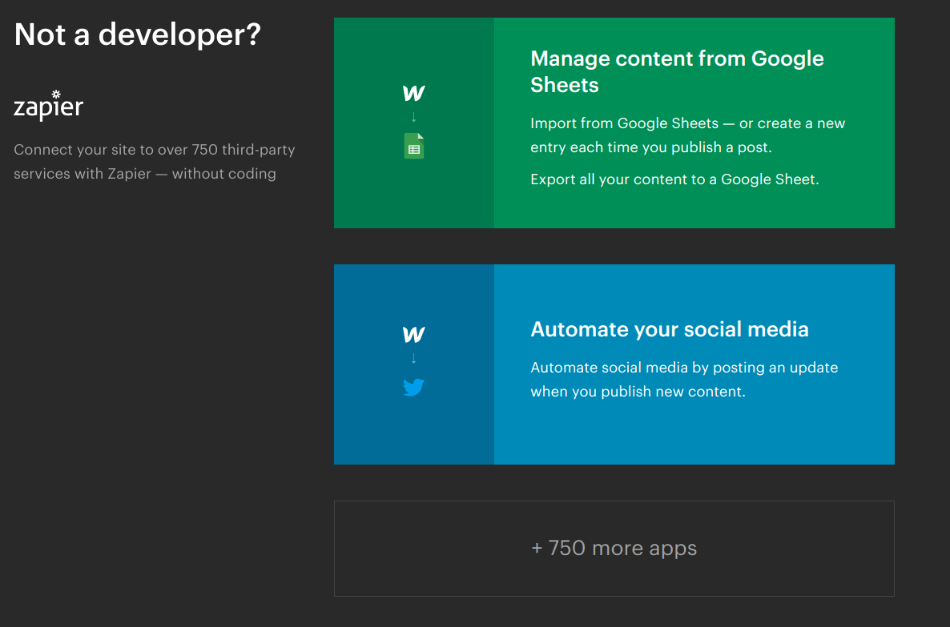Click the Import from Google Sheets description
This screenshot has height=627, width=950.
[x=688, y=135]
